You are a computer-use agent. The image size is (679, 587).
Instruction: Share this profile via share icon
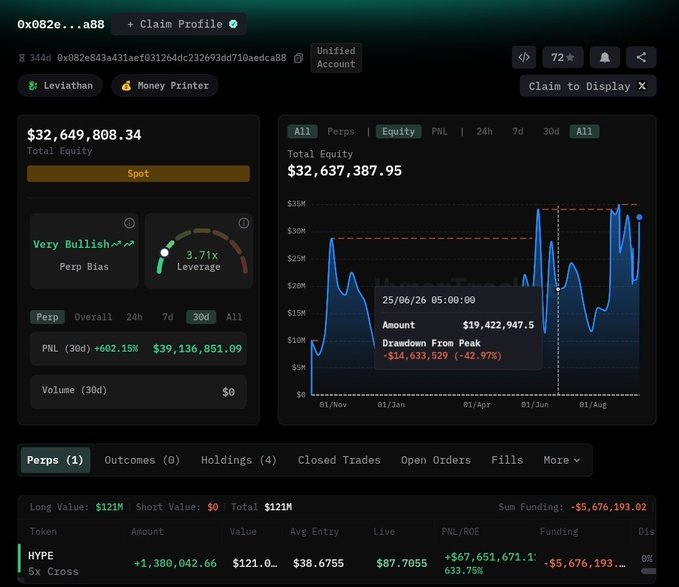coord(641,57)
